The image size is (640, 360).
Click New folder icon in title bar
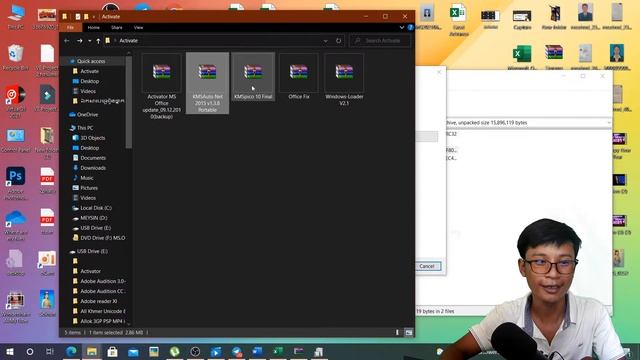tap(86, 17)
